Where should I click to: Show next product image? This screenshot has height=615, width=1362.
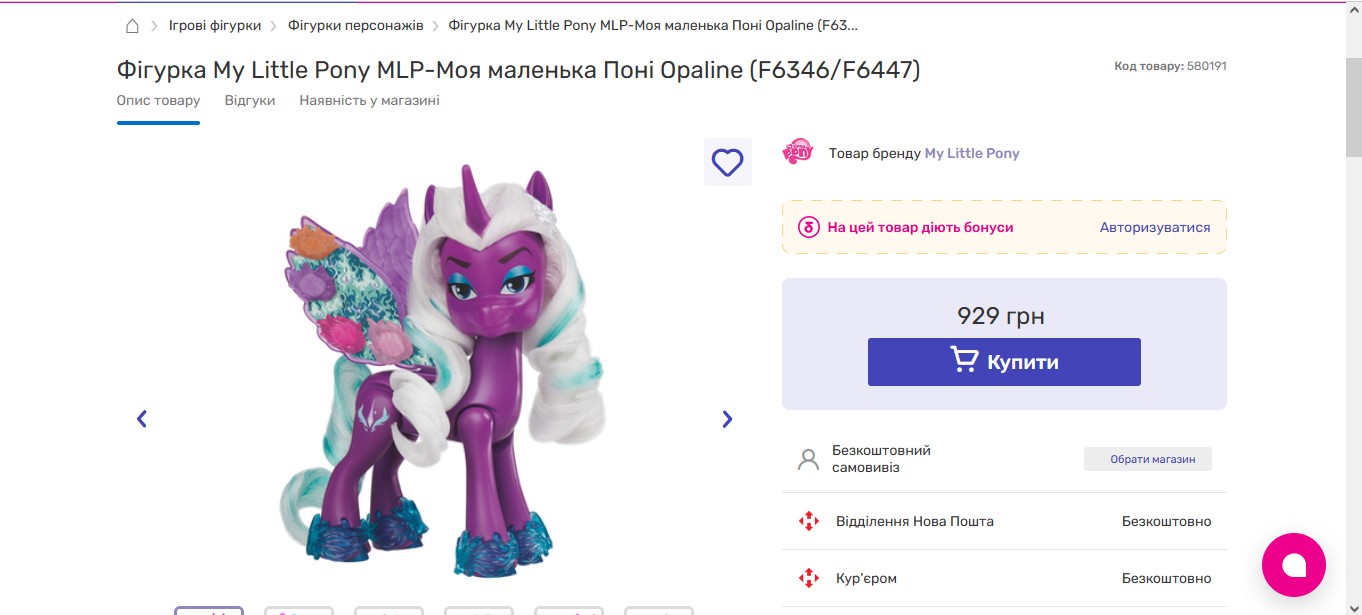click(x=727, y=419)
